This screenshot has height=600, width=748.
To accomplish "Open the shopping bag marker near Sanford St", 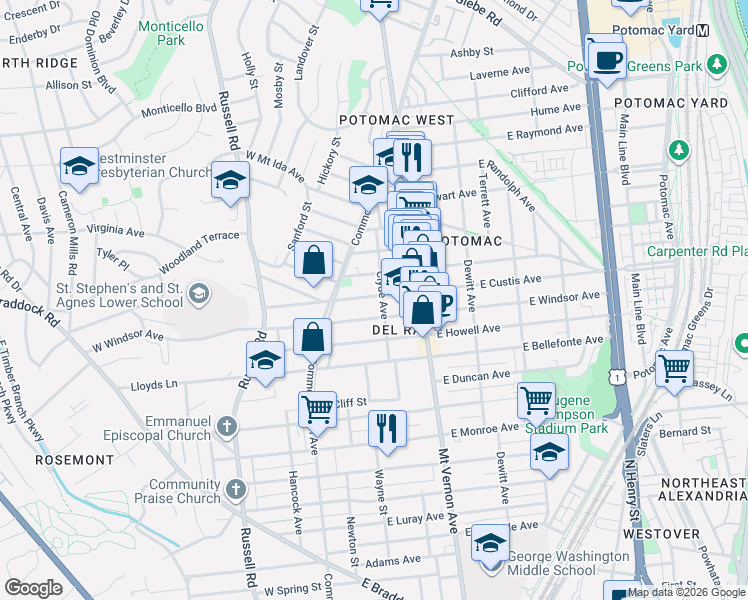I will click(313, 261).
